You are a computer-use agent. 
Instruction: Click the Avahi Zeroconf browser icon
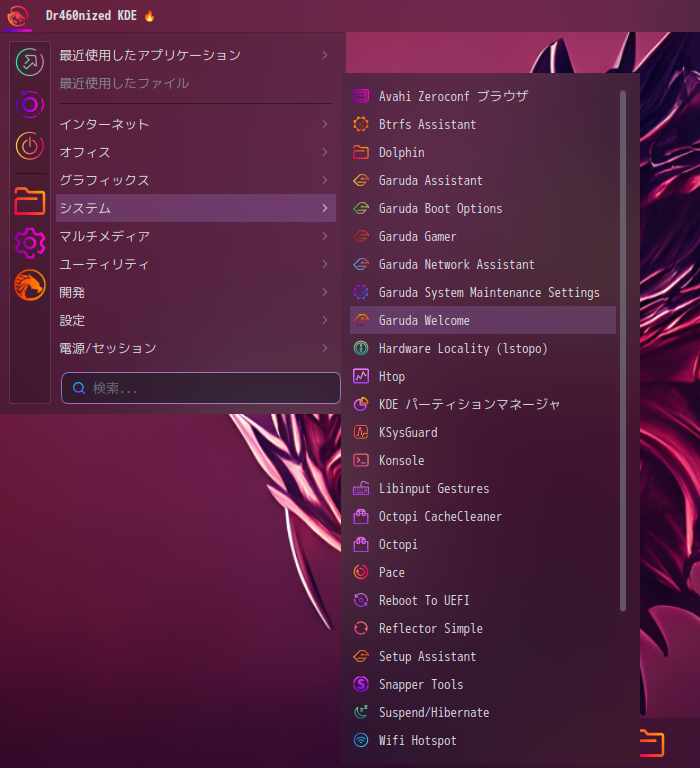click(x=361, y=96)
